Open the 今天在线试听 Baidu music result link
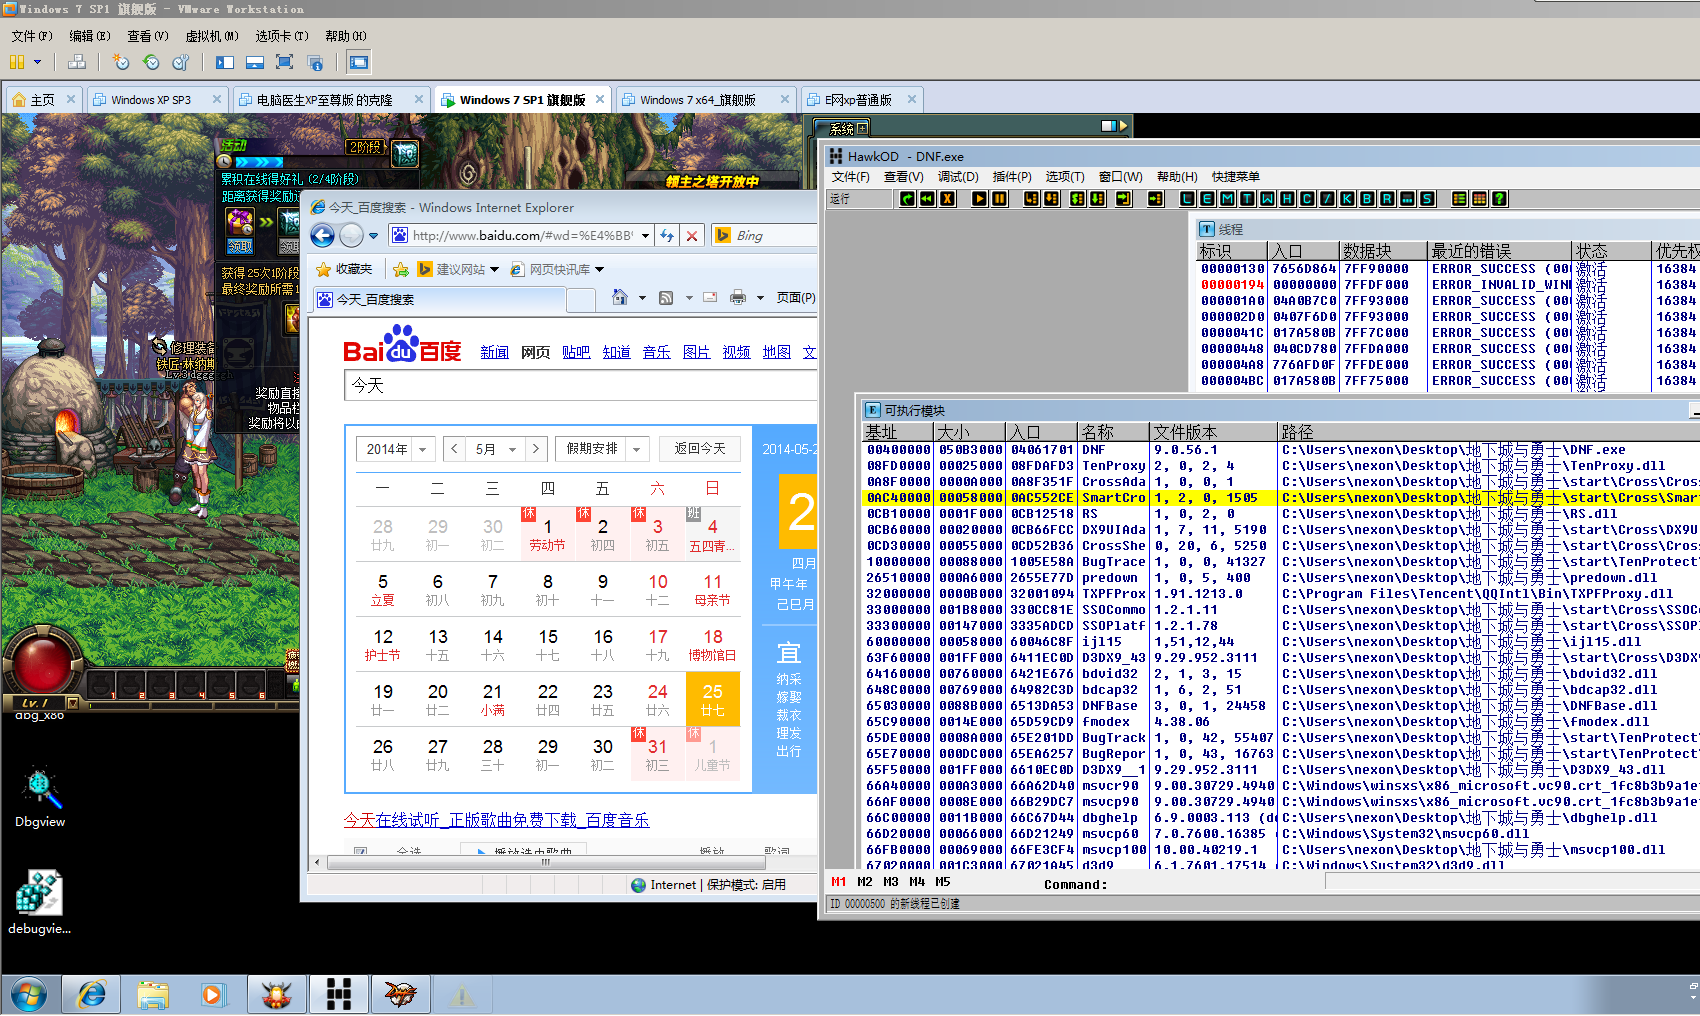The width and height of the screenshot is (1700, 1016). click(x=497, y=820)
